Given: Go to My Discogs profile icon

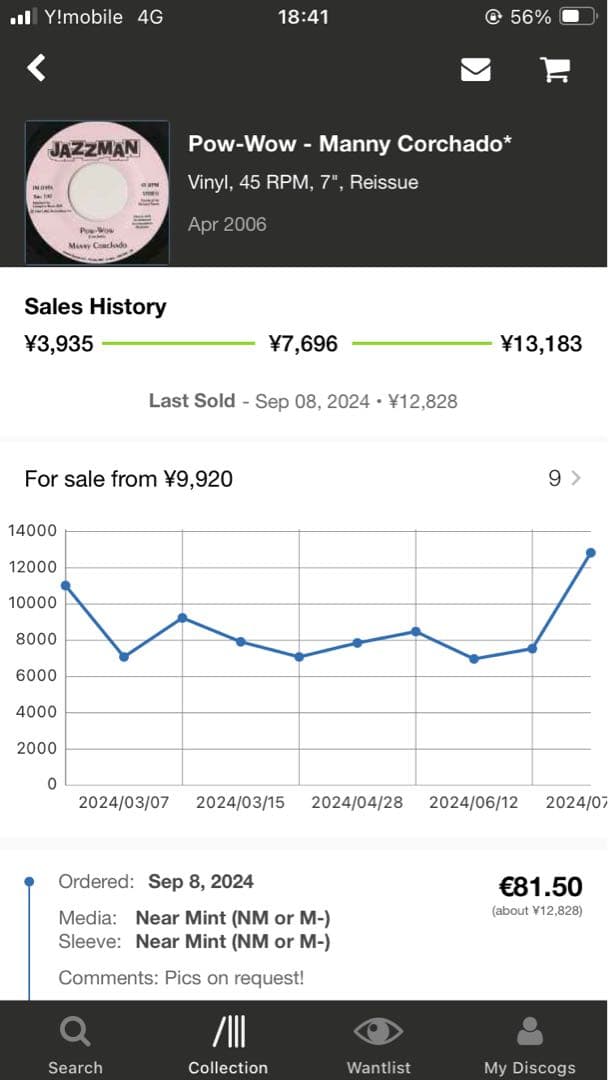Looking at the screenshot, I should click(x=530, y=1031).
